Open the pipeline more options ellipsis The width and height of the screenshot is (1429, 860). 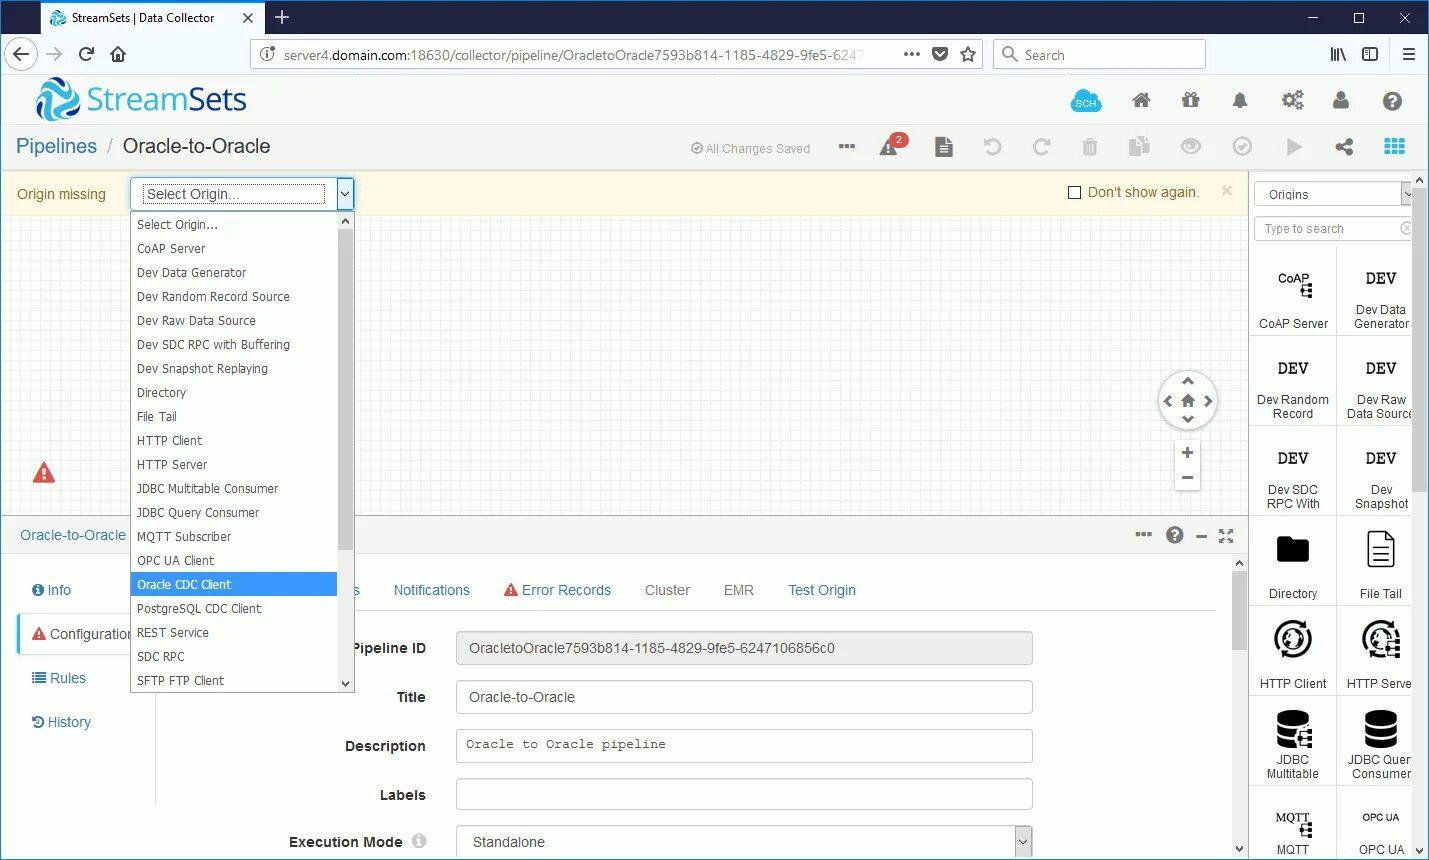847,146
